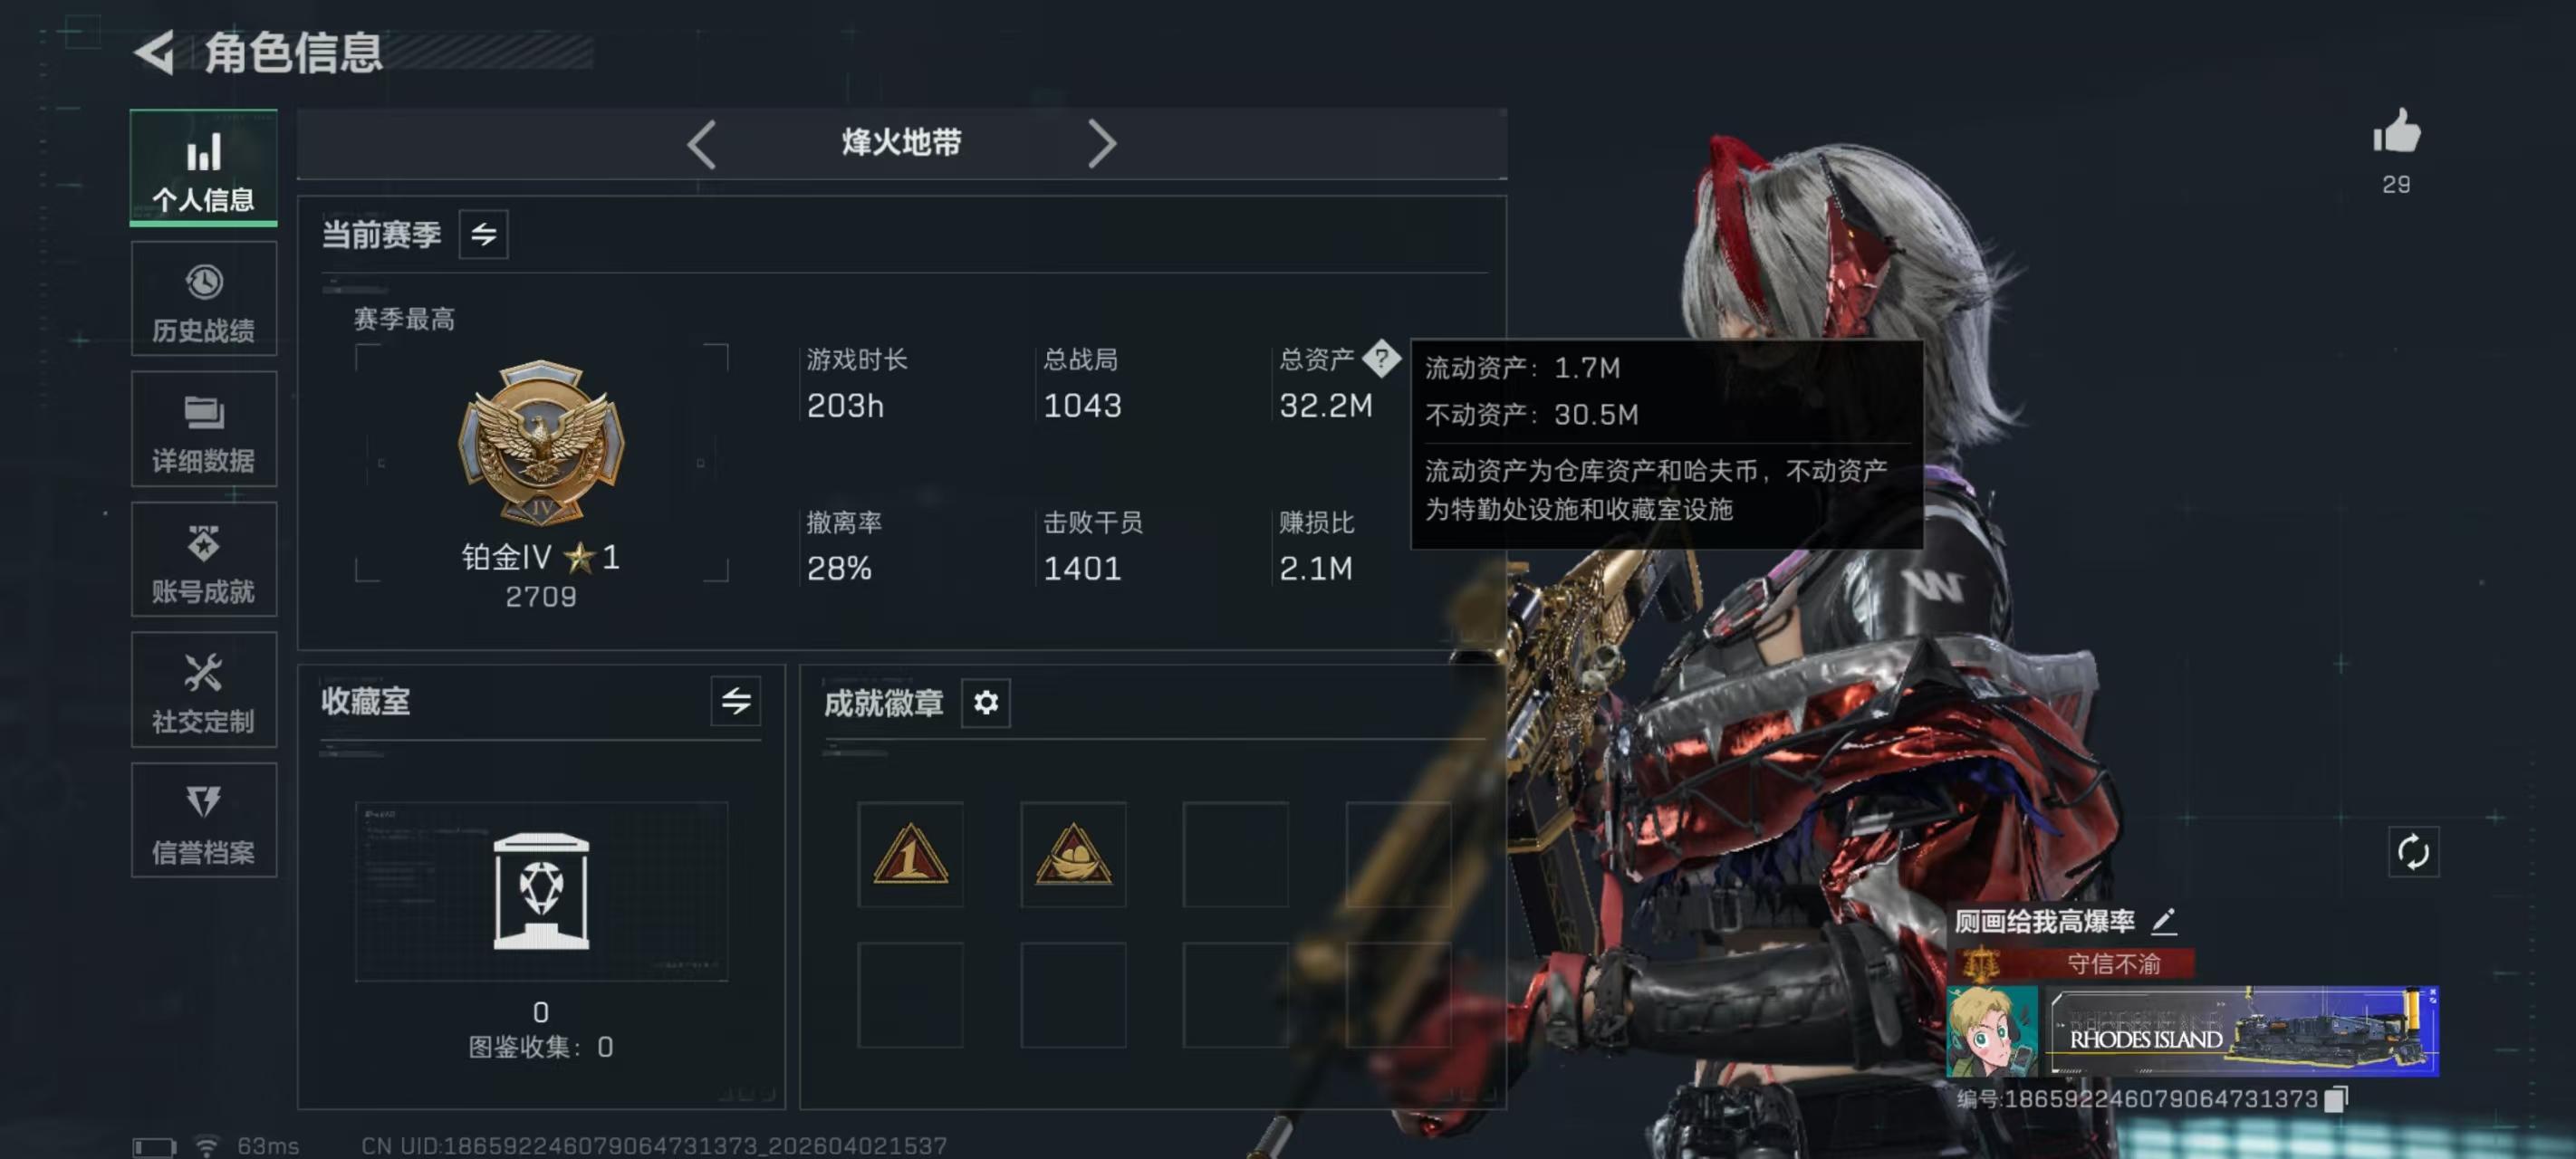Switch to the 账号成就 tab
2576x1159 pixels.
click(x=204, y=559)
